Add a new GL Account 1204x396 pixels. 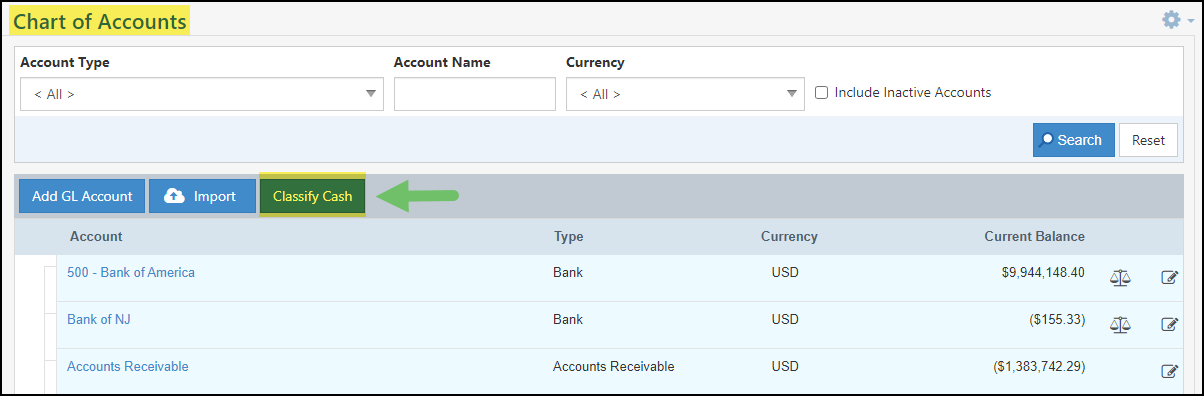[82, 196]
